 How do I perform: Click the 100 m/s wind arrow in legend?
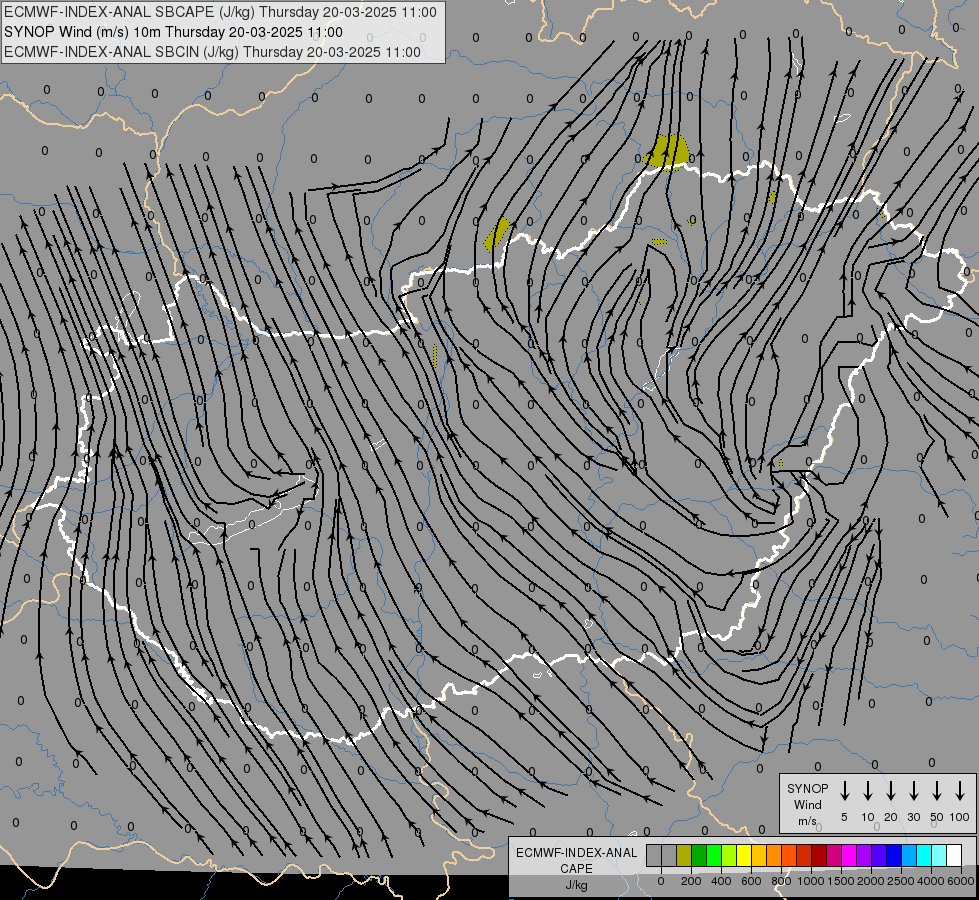(960, 791)
